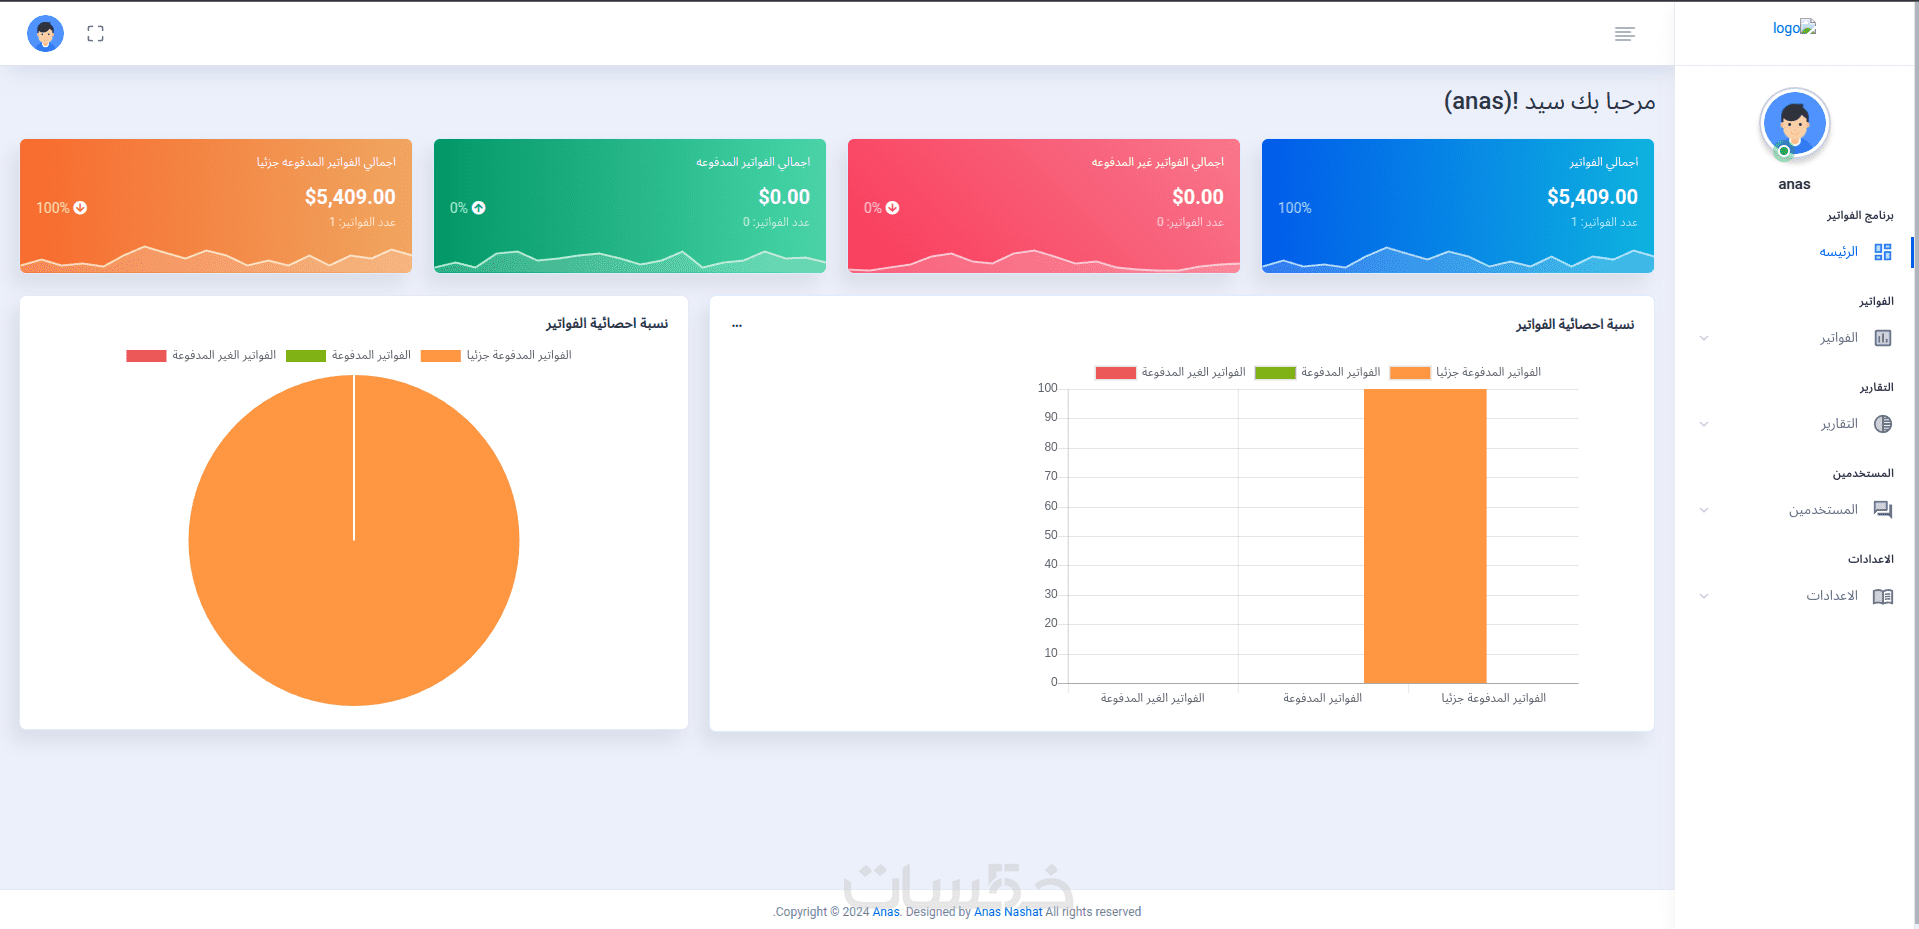Expand the الاعدادات sidebar submenu chevron
The height and width of the screenshot is (929, 1919).
coord(1704,596)
